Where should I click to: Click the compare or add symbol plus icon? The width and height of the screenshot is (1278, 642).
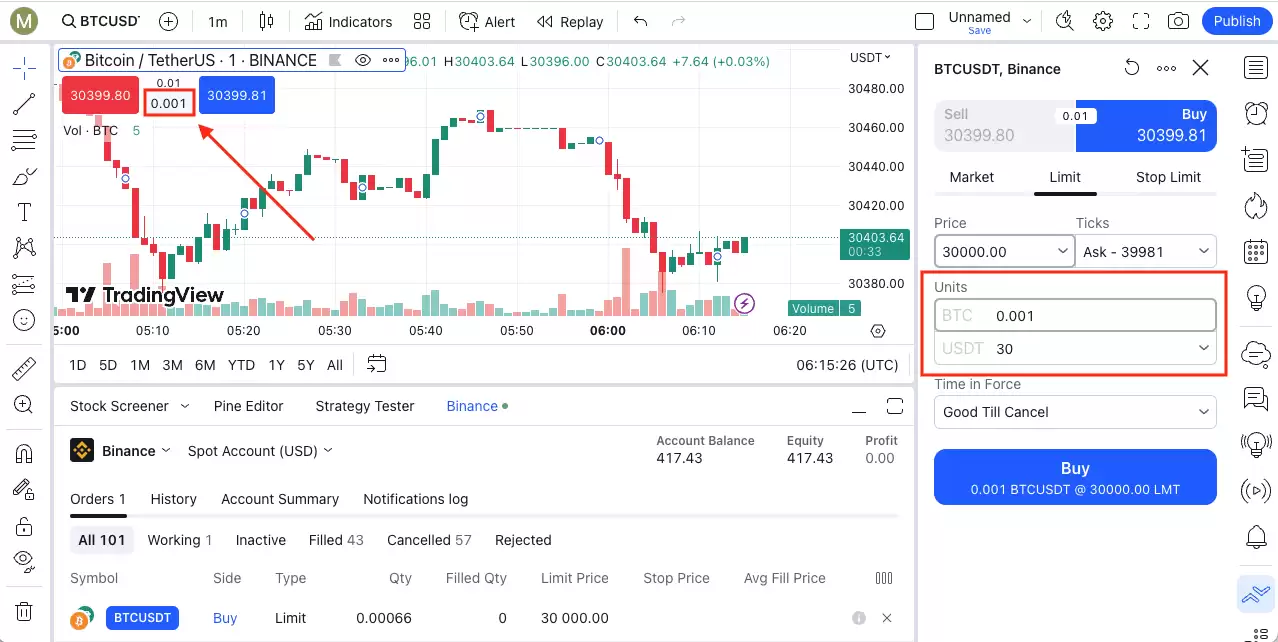coord(169,21)
